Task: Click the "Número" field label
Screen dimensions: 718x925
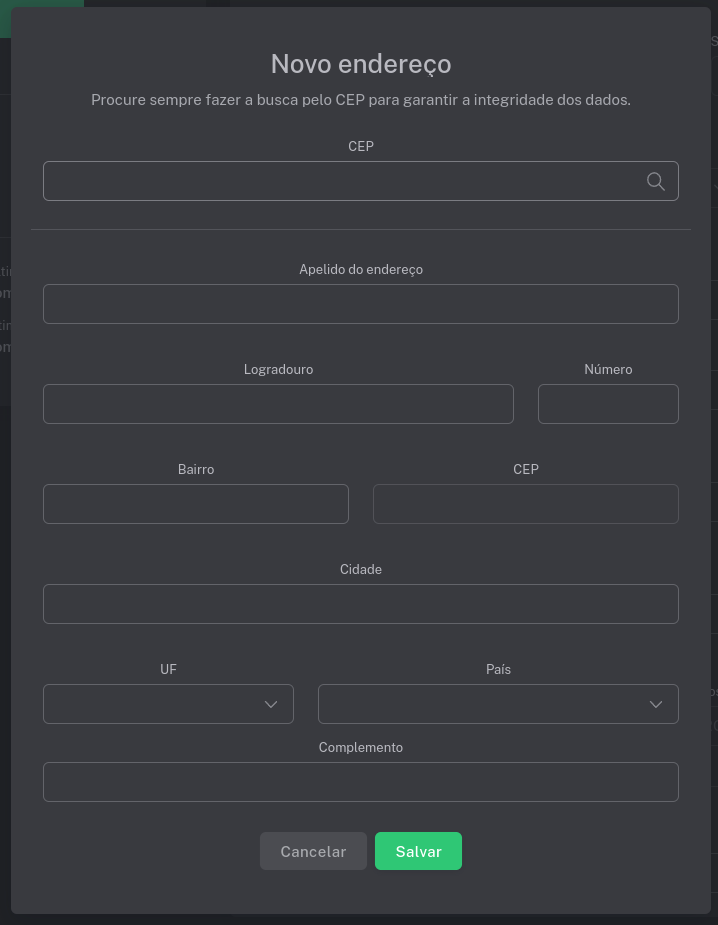Action: coord(608,369)
